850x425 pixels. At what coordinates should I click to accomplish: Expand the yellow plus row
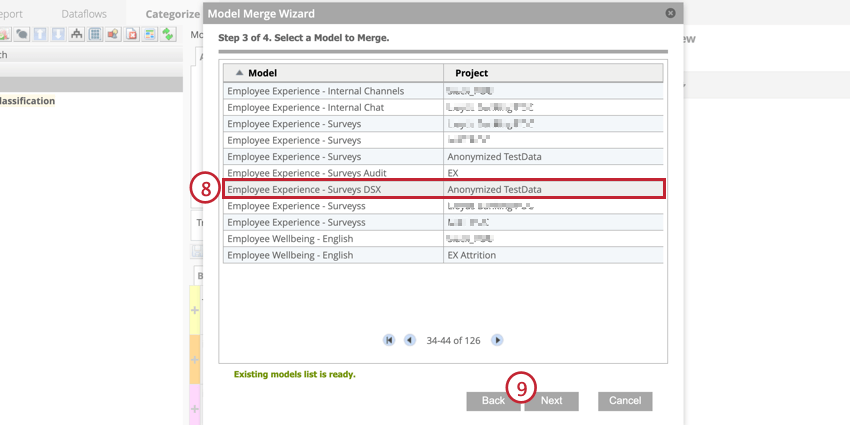pos(195,310)
